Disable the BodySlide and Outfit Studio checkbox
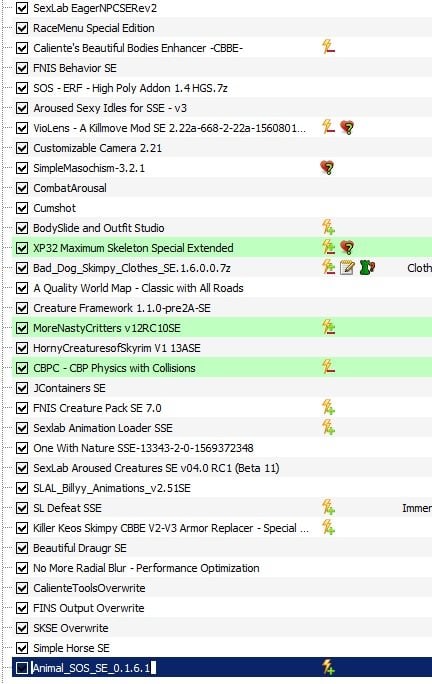 pyautogui.click(x=22, y=228)
